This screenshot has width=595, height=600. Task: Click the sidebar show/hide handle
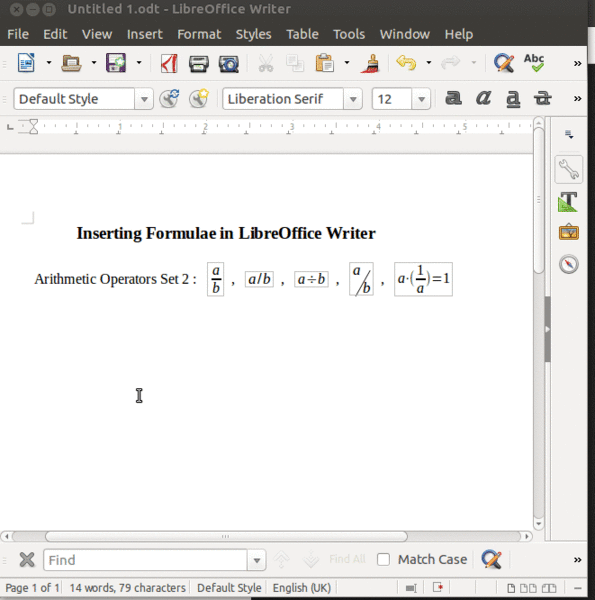tap(548, 329)
